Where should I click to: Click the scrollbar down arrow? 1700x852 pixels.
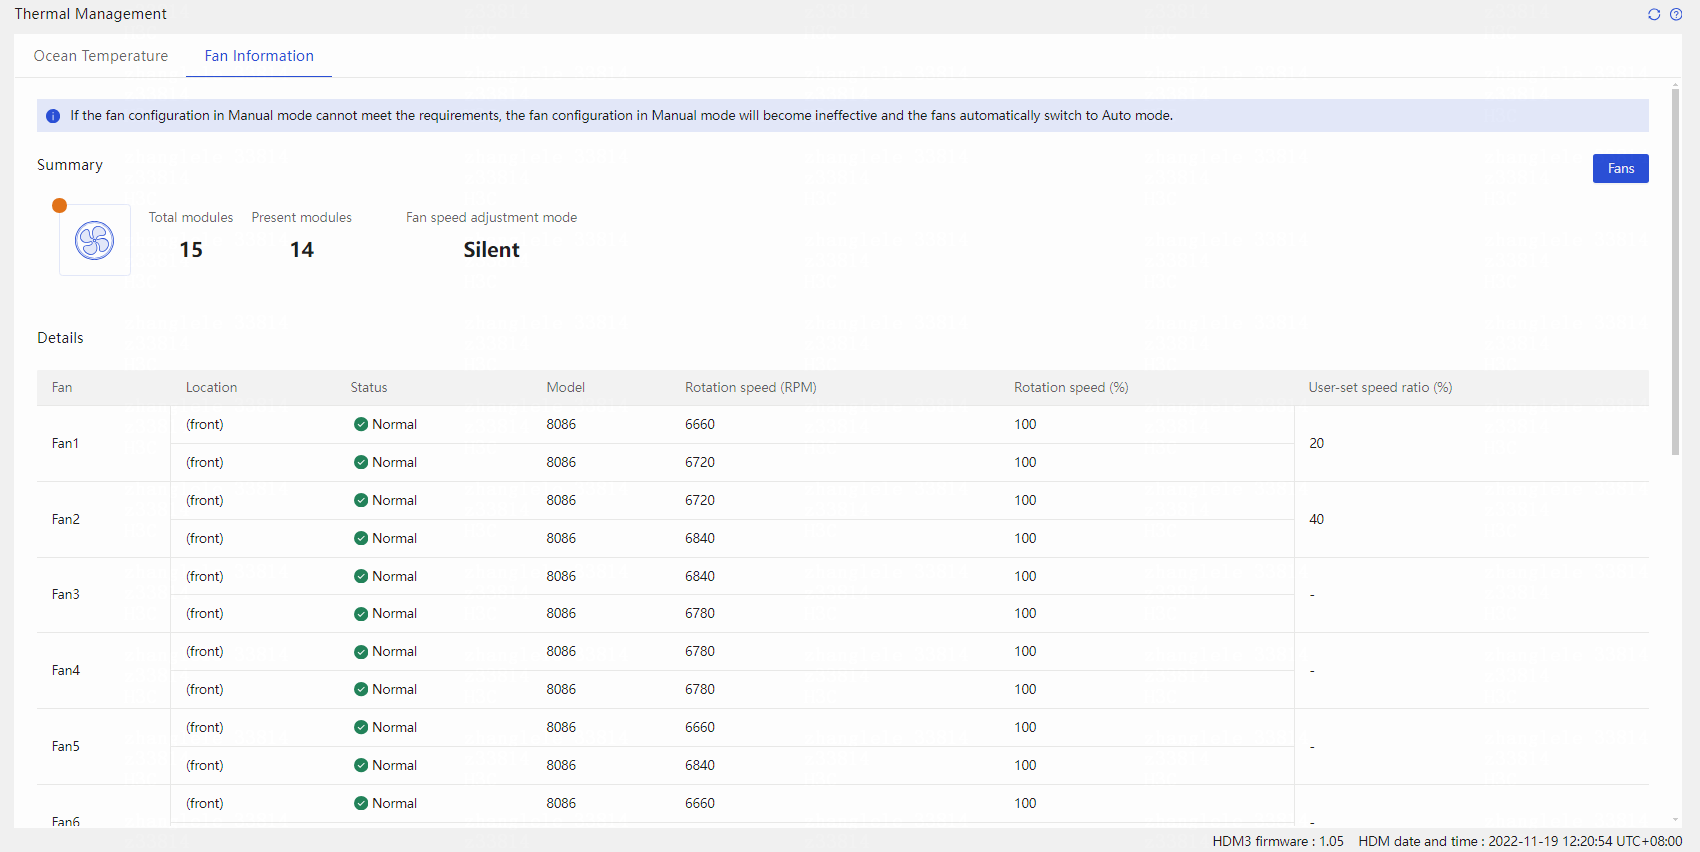[1676, 820]
